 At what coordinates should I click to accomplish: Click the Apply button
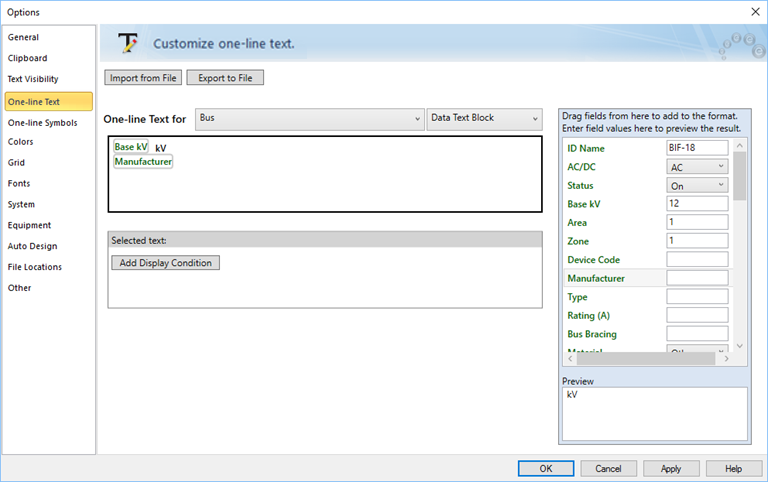(671, 468)
